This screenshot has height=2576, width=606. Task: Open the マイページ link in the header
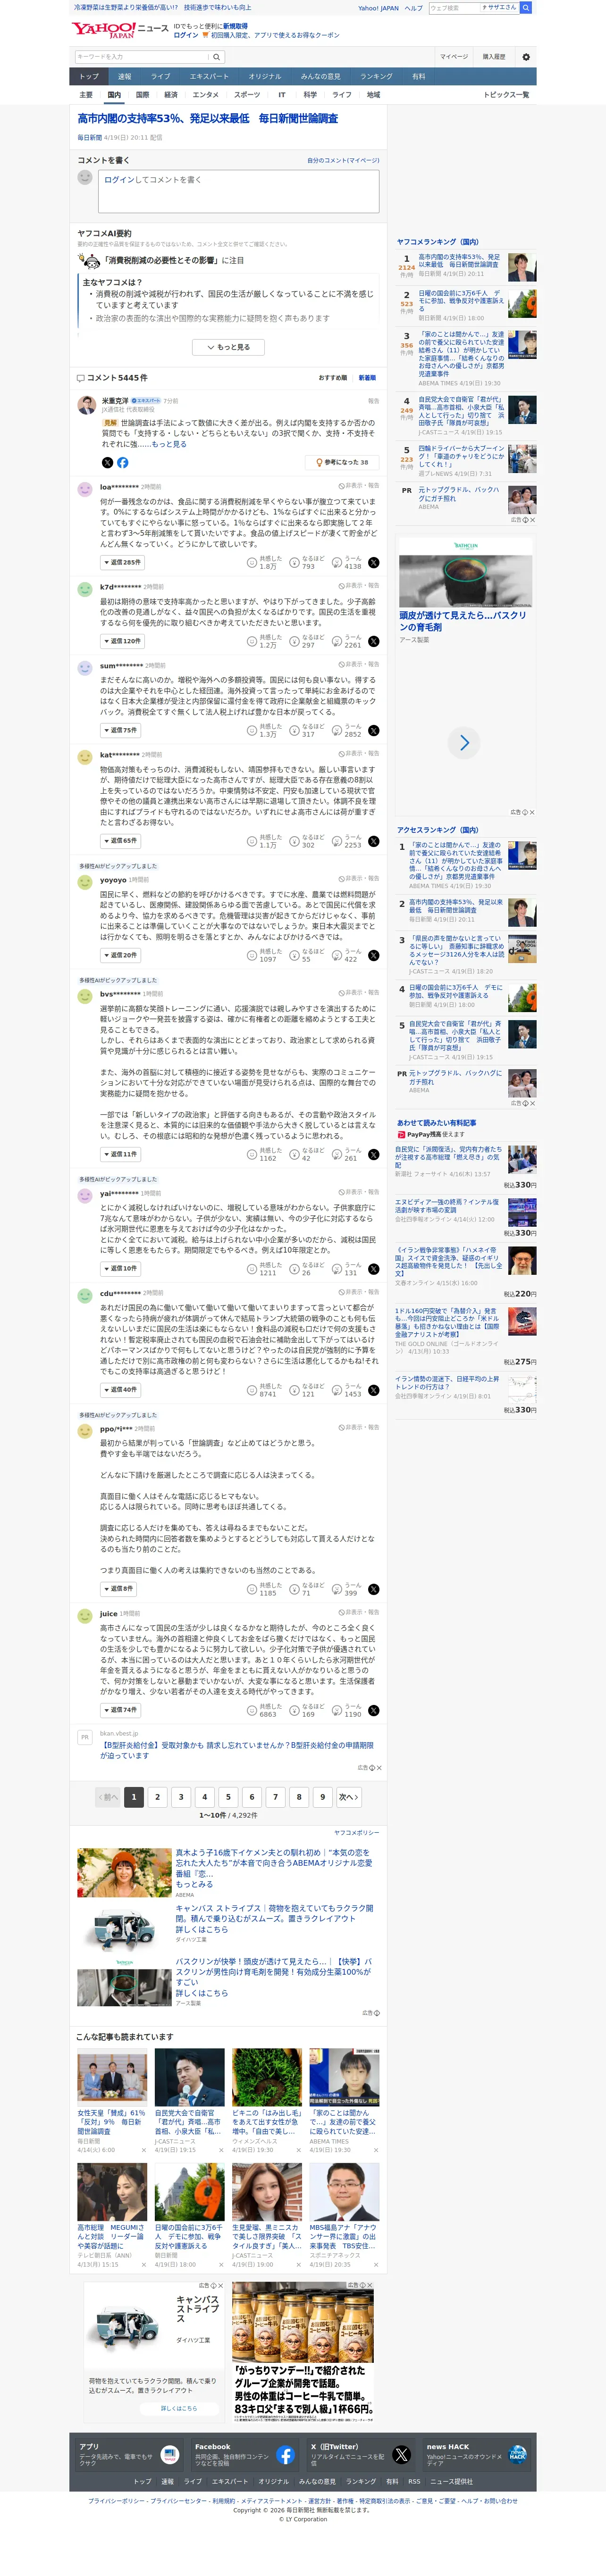[x=454, y=57]
